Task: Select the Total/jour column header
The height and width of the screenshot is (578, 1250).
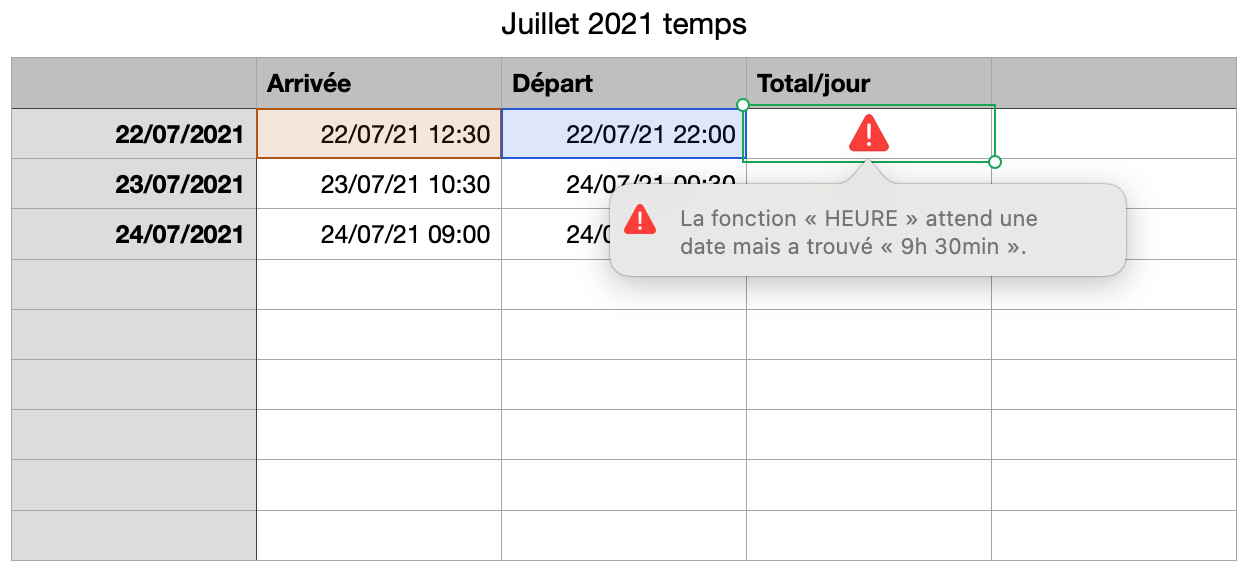Action: pos(868,83)
